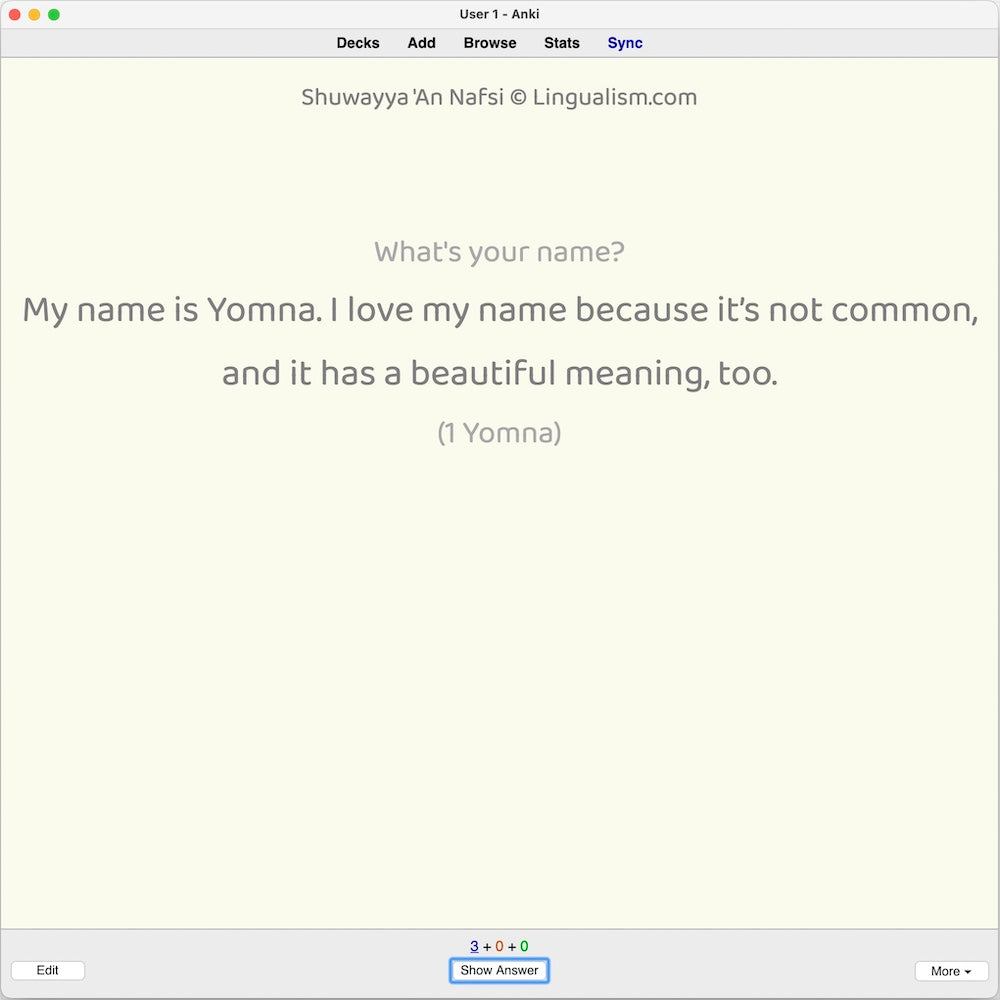Select the answer sentence about Yomna's name
This screenshot has width=1000, height=1000.
tap(500, 310)
